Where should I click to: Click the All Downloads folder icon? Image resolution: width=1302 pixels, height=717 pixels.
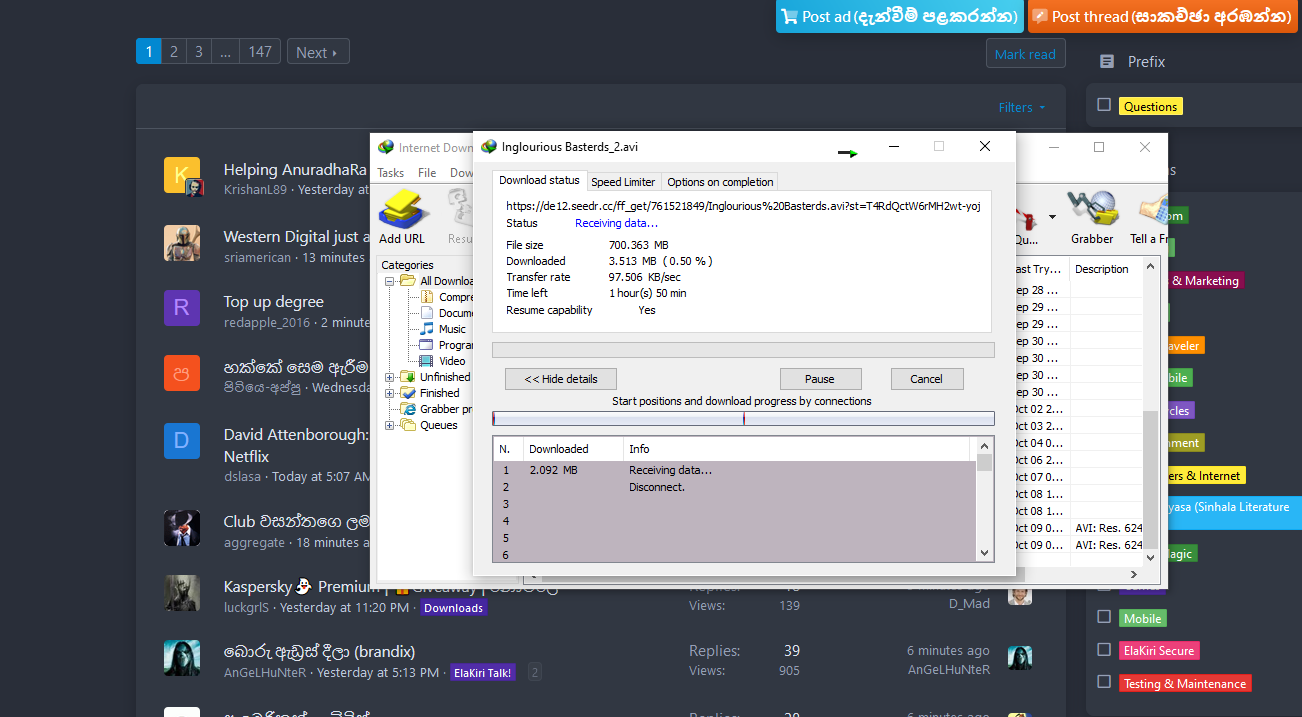coord(408,281)
